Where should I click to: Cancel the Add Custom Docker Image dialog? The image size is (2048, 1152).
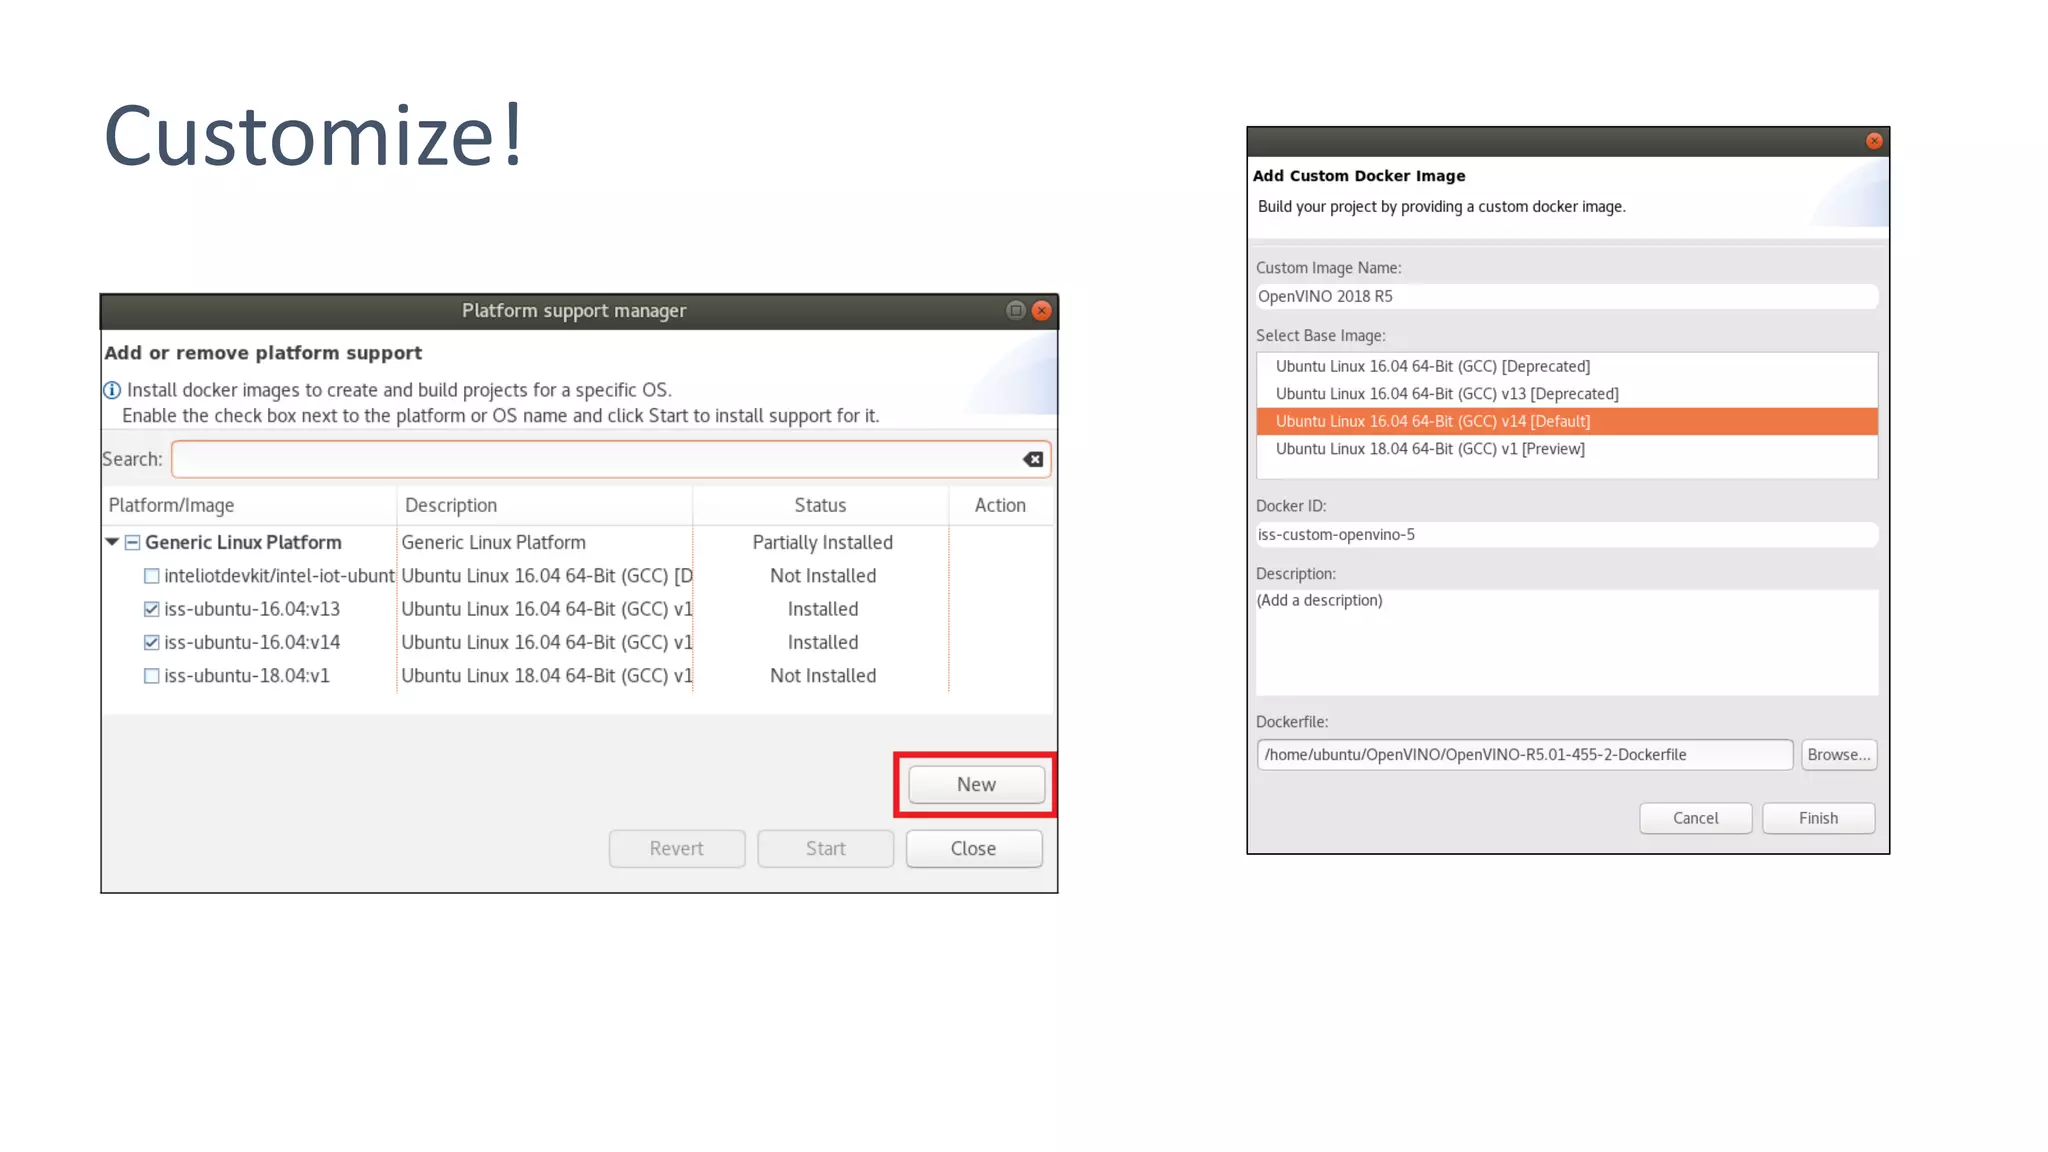point(1695,818)
